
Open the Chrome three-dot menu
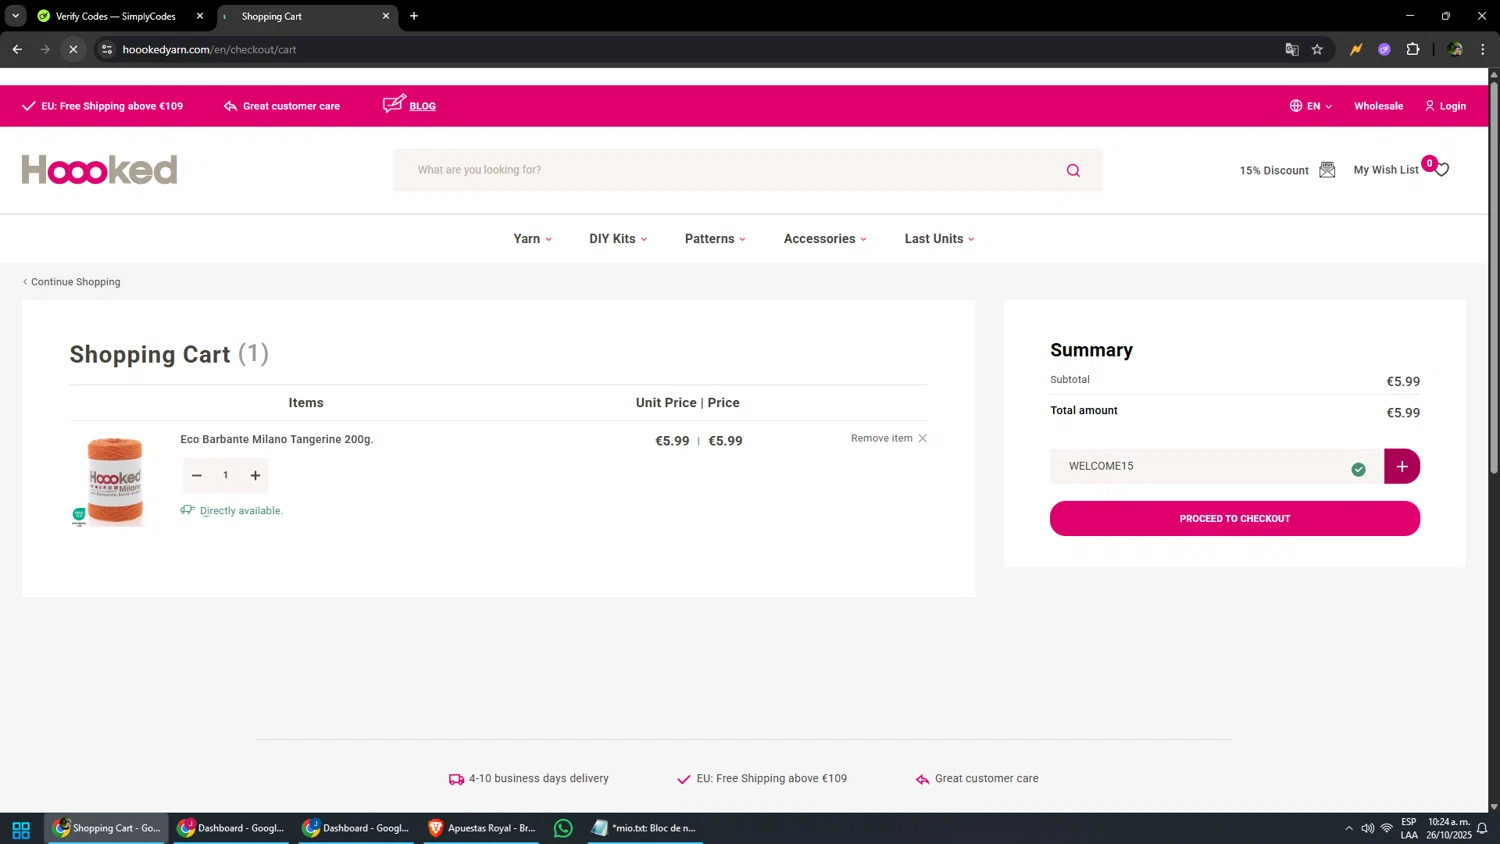click(x=1482, y=49)
